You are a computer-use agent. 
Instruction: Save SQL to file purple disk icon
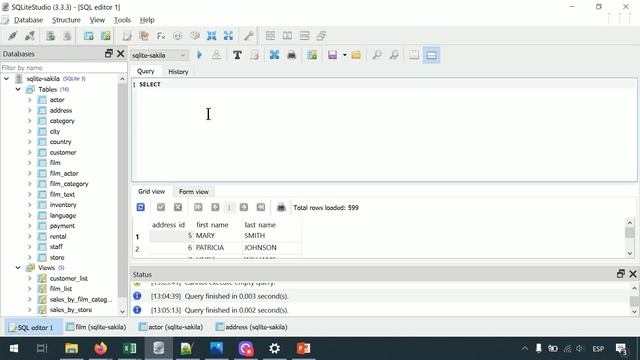point(333,55)
